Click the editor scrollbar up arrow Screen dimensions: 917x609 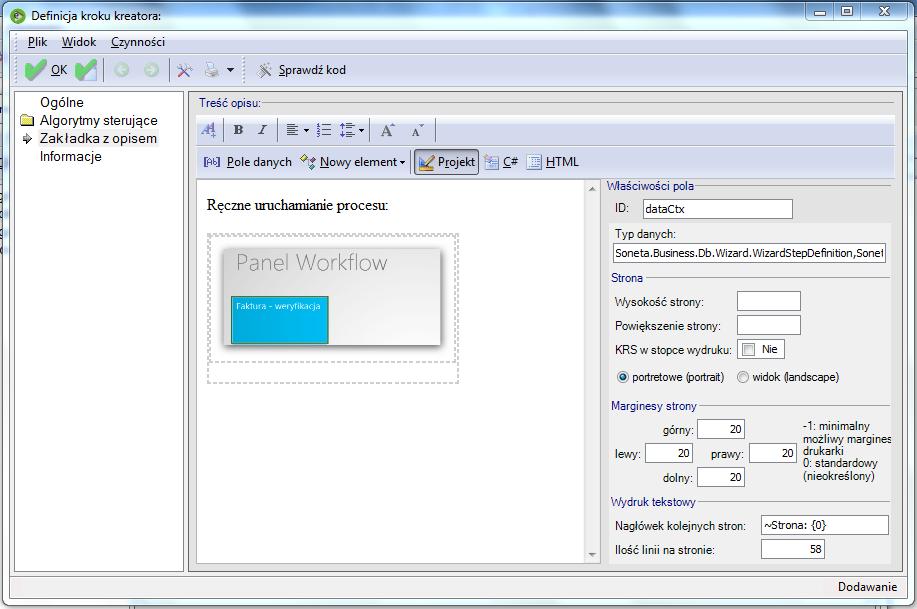click(x=592, y=189)
